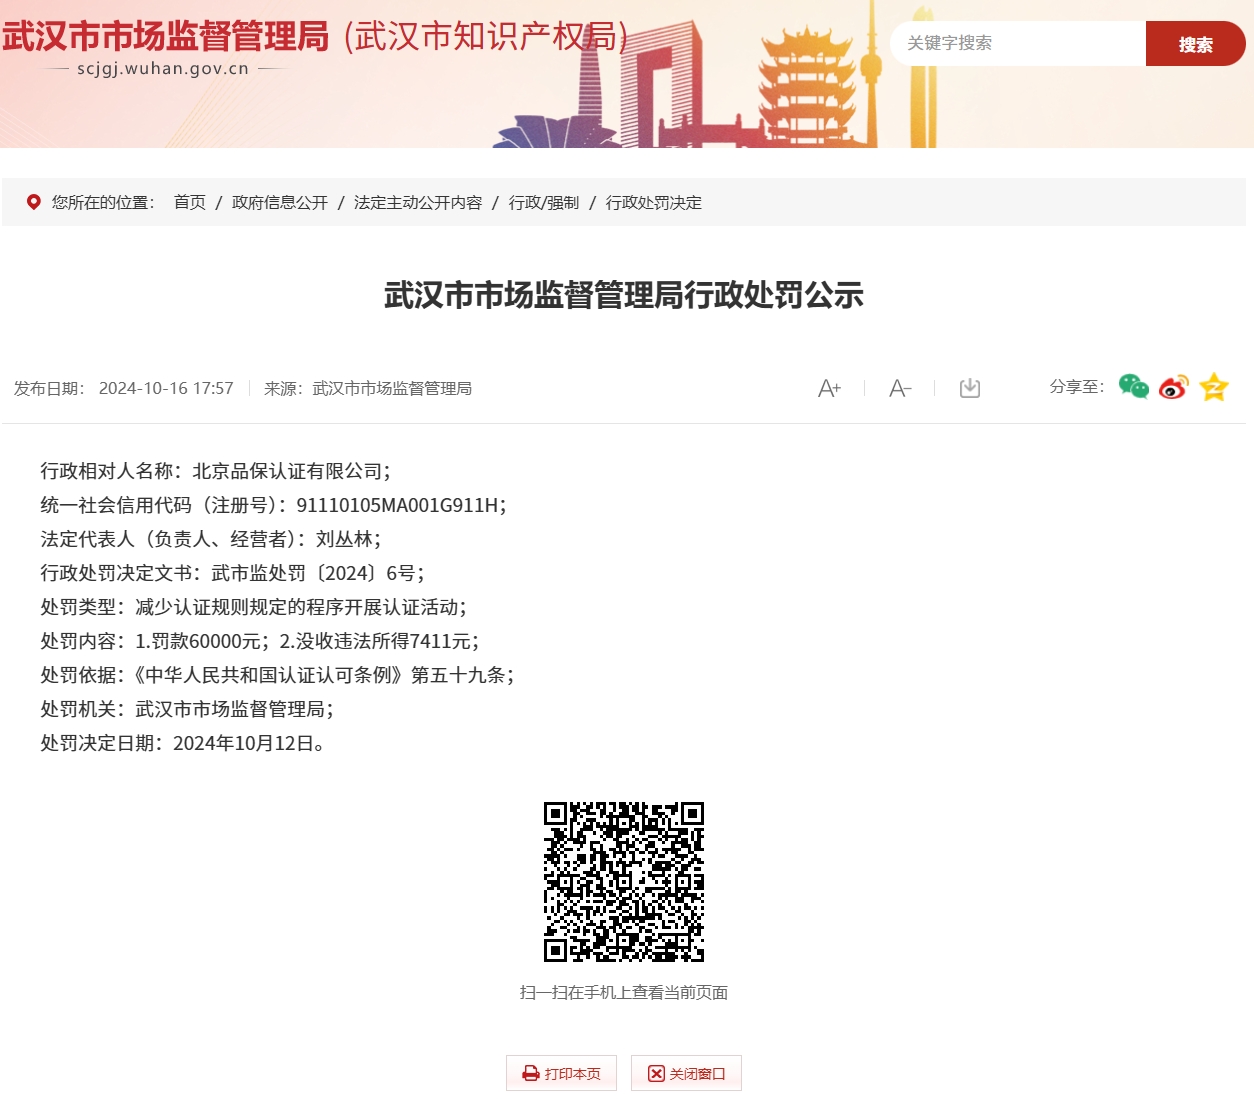Go to 首页 in breadcrumb
1254x1099 pixels.
(190, 202)
